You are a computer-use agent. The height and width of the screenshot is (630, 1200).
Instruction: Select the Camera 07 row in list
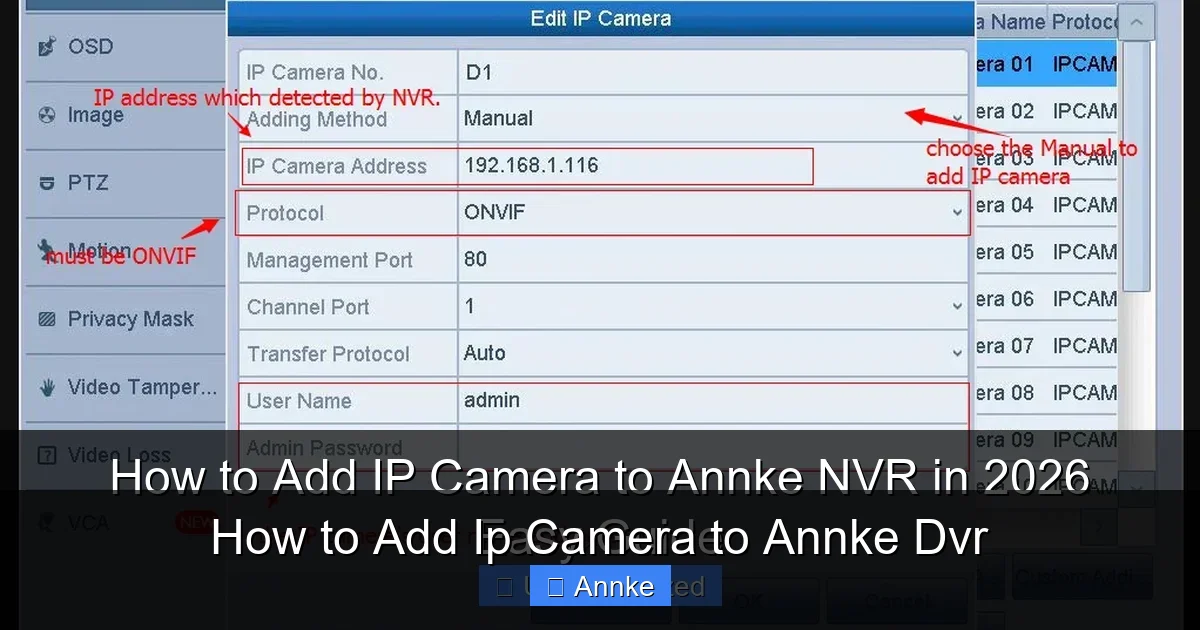tap(1046, 346)
